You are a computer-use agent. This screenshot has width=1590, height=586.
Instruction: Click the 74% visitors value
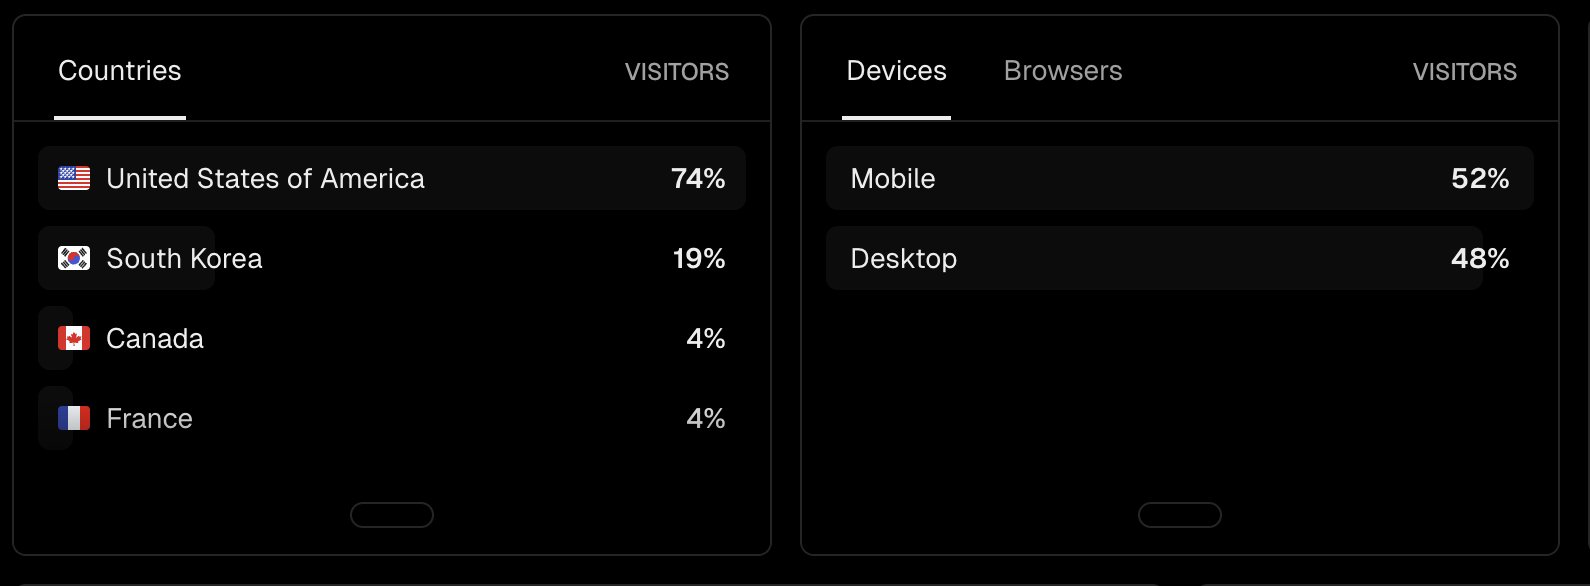point(698,178)
